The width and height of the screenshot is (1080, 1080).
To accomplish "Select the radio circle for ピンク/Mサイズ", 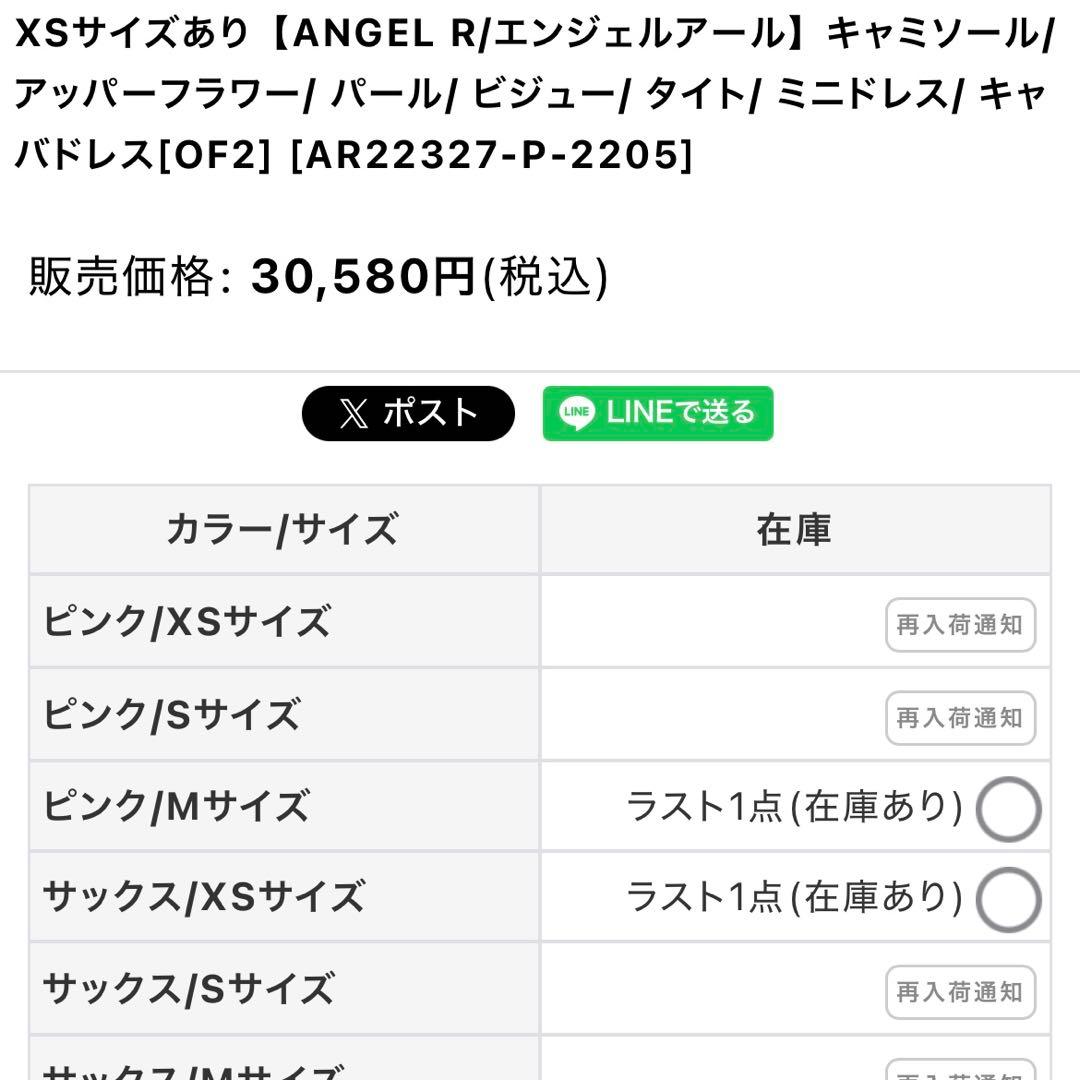I will click(1008, 810).
